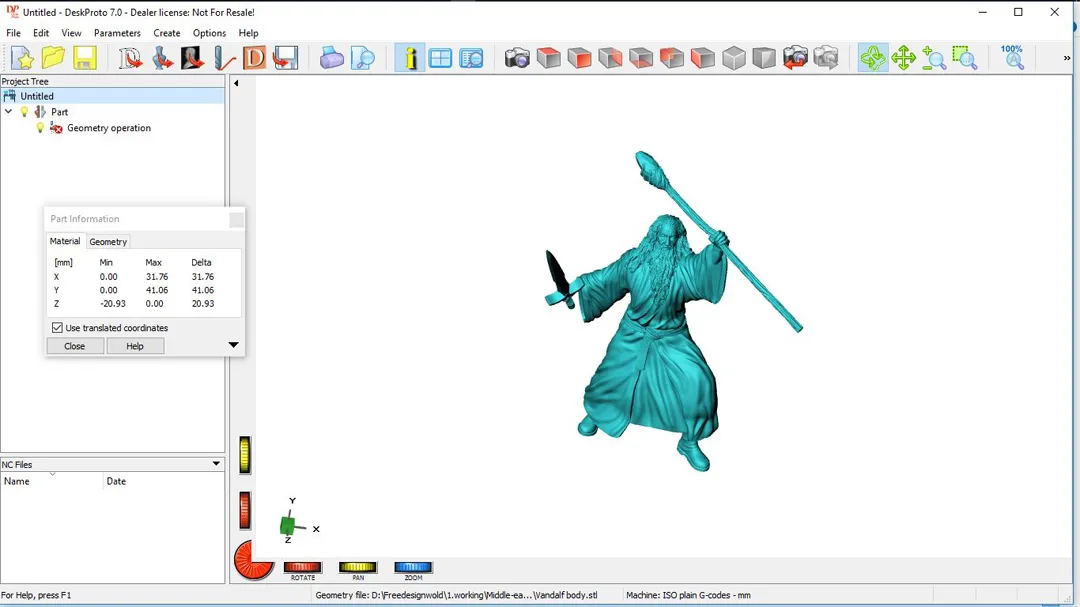The width and height of the screenshot is (1080, 607).
Task: Click the write NC program icon (floppy with red arrow)
Action: click(x=285, y=58)
